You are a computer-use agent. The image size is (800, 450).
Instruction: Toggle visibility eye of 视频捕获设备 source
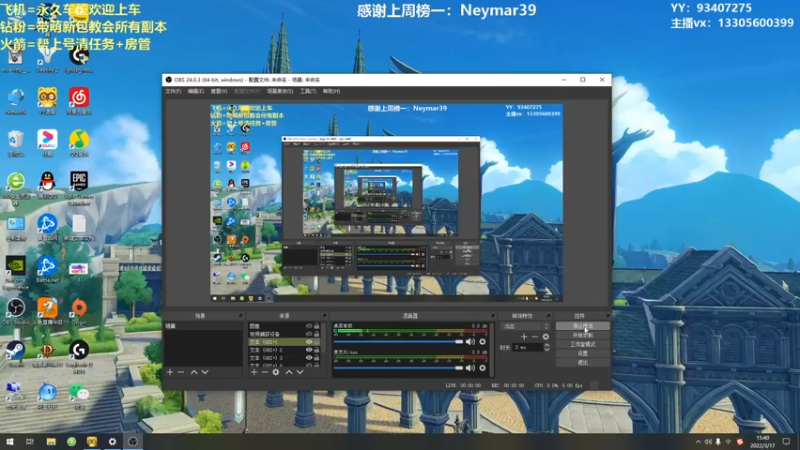point(309,334)
